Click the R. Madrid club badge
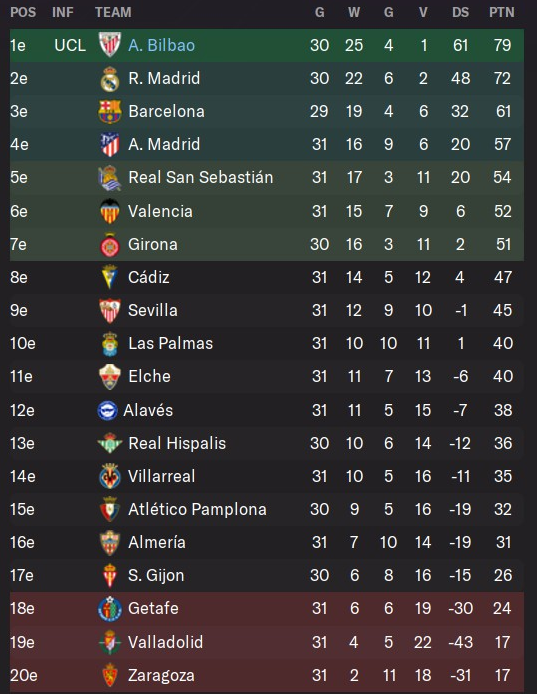This screenshot has height=694, width=537. coord(109,79)
